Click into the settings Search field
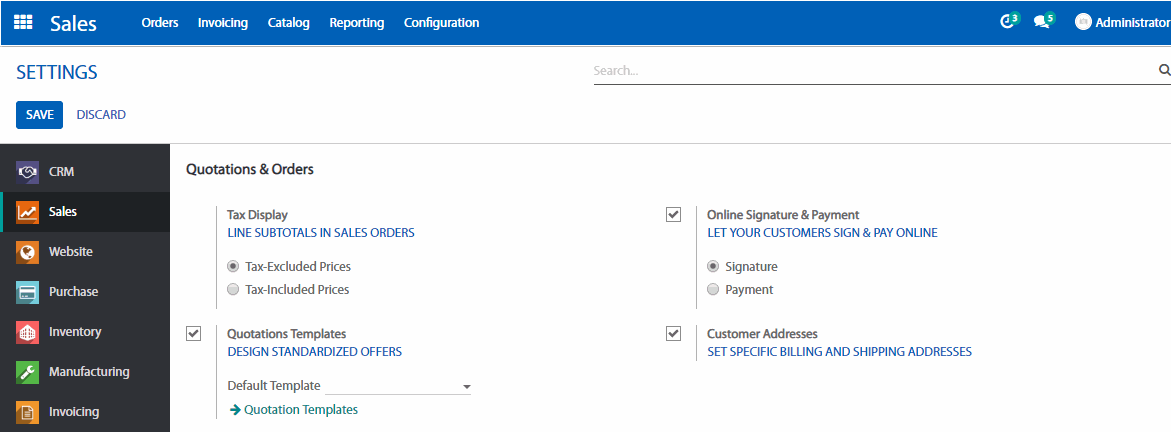Screen dimensions: 1171x432 [870, 71]
